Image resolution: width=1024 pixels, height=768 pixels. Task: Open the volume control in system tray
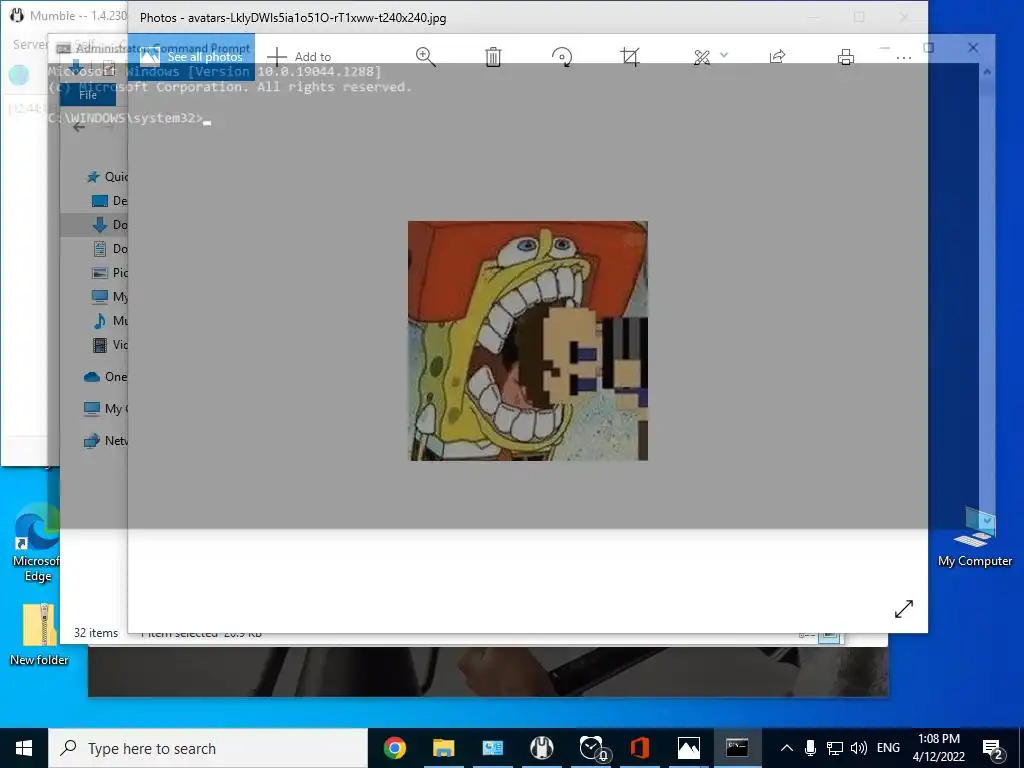(859, 748)
